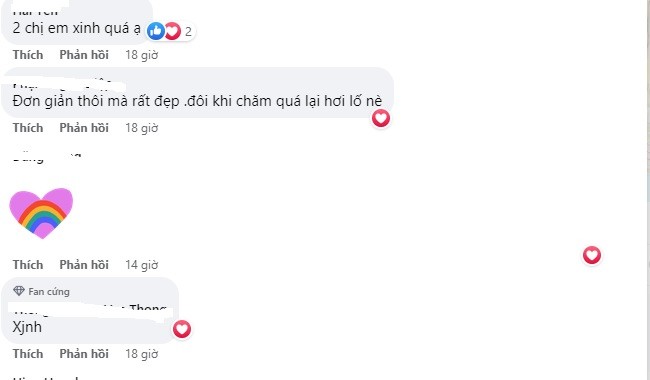Like the '2 chị em xinh quá ạ' comment
The image size is (650, 380).
[28, 55]
